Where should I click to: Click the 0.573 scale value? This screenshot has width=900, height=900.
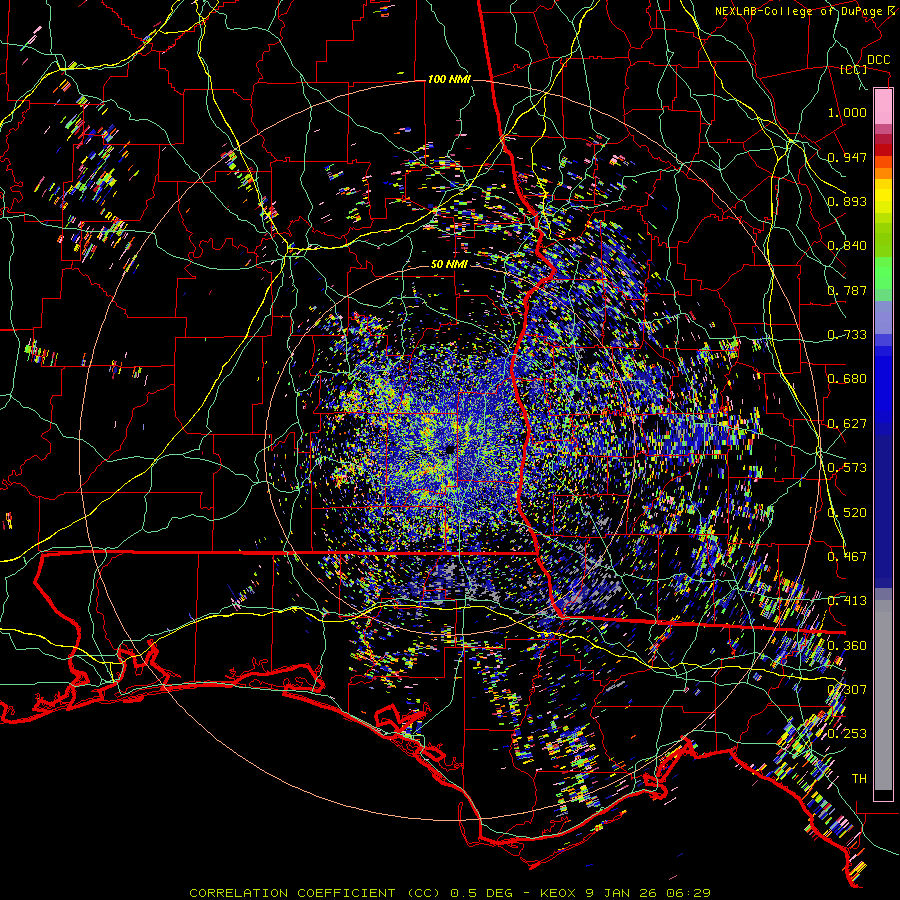(847, 468)
